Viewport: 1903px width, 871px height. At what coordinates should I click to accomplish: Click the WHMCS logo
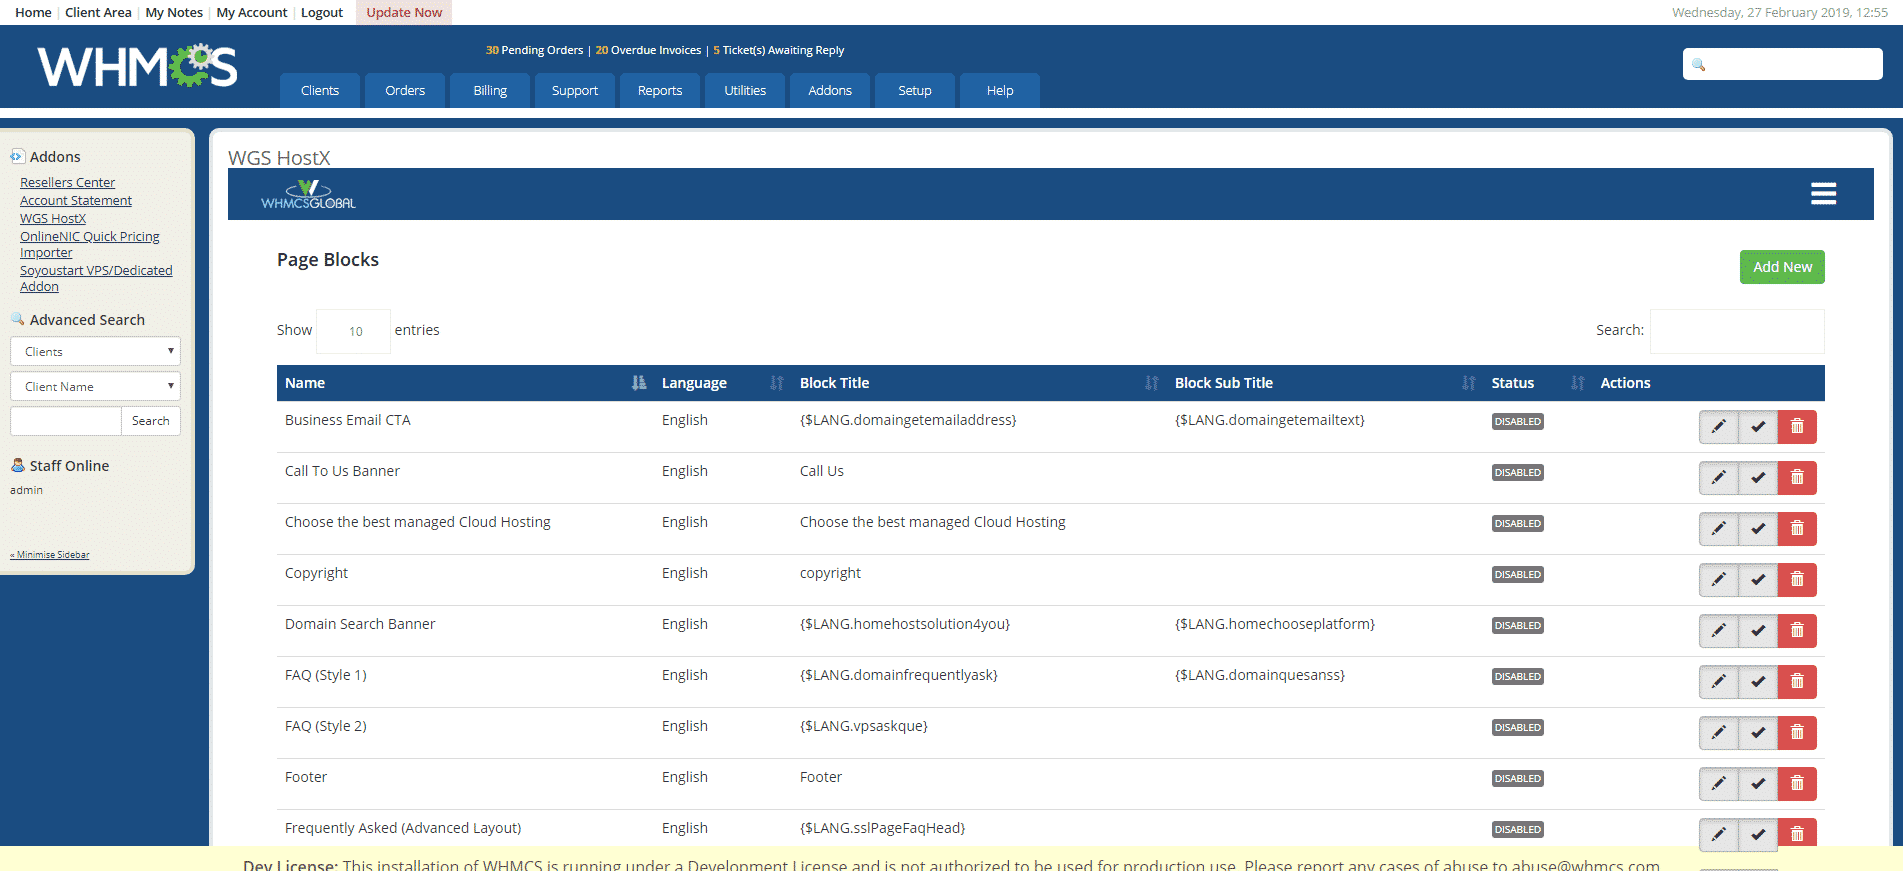pyautogui.click(x=137, y=66)
